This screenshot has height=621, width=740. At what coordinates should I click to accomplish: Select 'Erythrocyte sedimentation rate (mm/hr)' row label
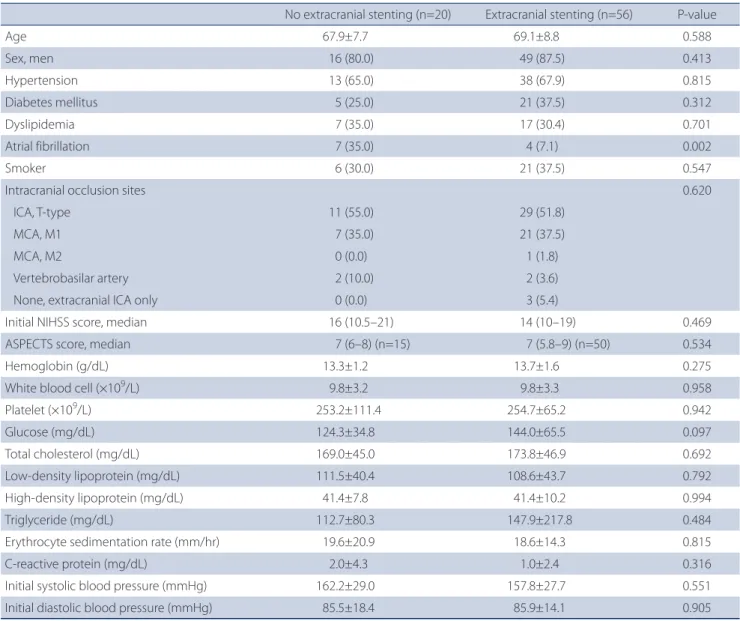pyautogui.click(x=112, y=542)
